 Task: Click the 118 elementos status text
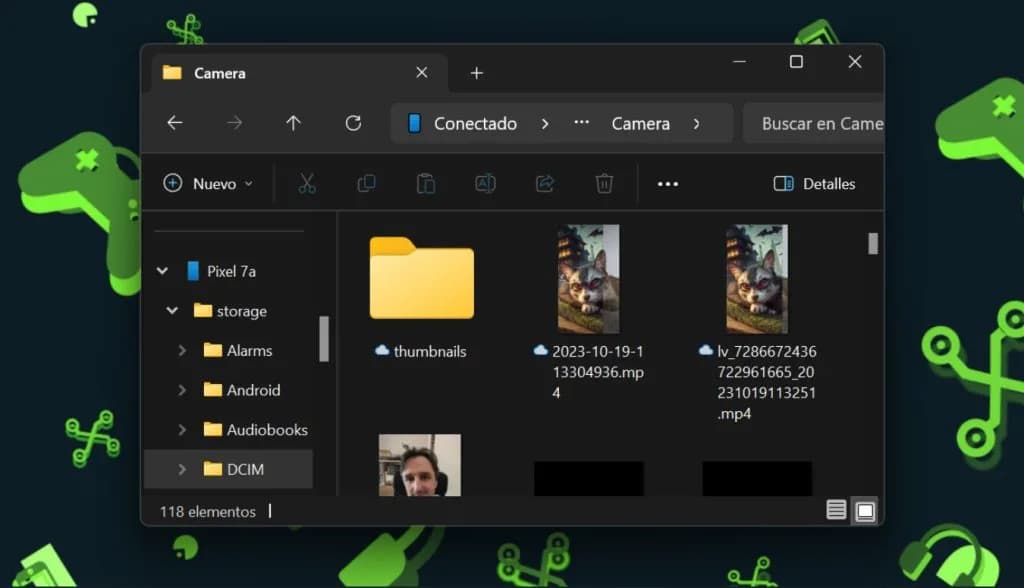[x=208, y=512]
